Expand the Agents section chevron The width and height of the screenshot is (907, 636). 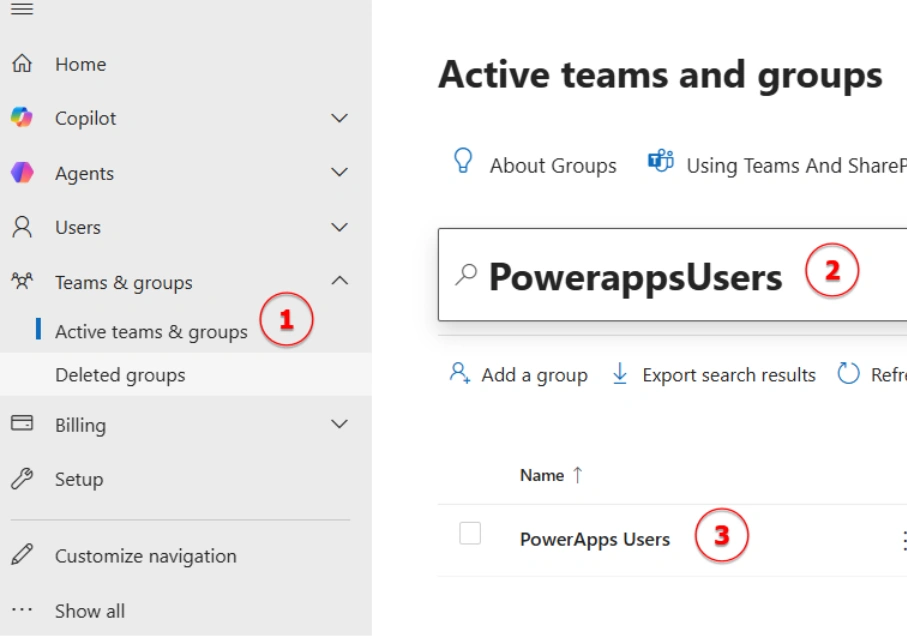point(340,172)
